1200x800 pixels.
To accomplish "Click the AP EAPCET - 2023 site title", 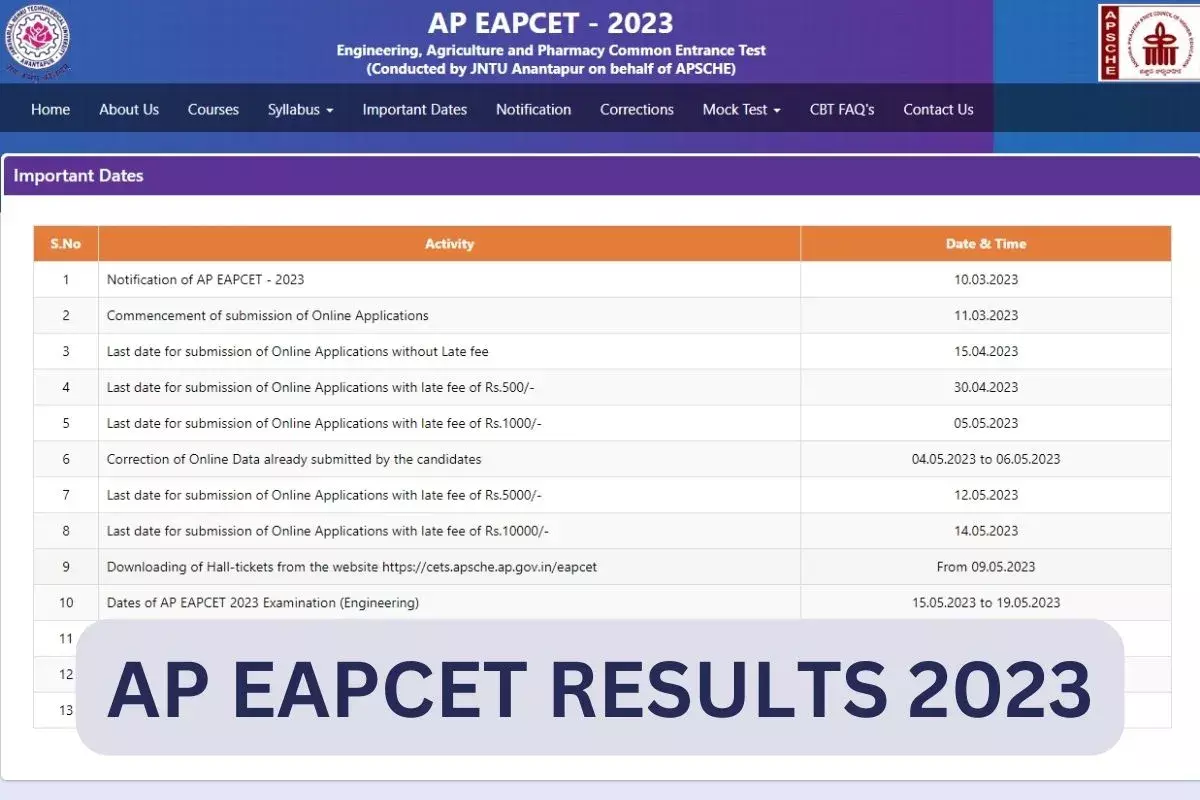I will point(550,22).
